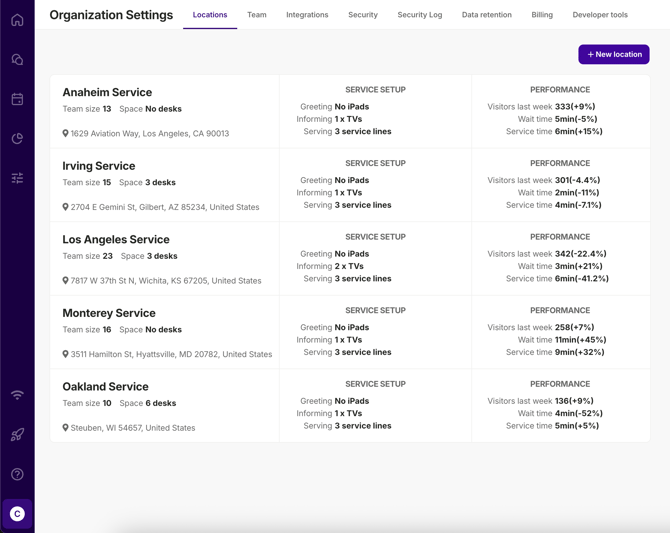The width and height of the screenshot is (670, 533).
Task: Click the rocket launch sidebar icon
Action: pyautogui.click(x=17, y=435)
